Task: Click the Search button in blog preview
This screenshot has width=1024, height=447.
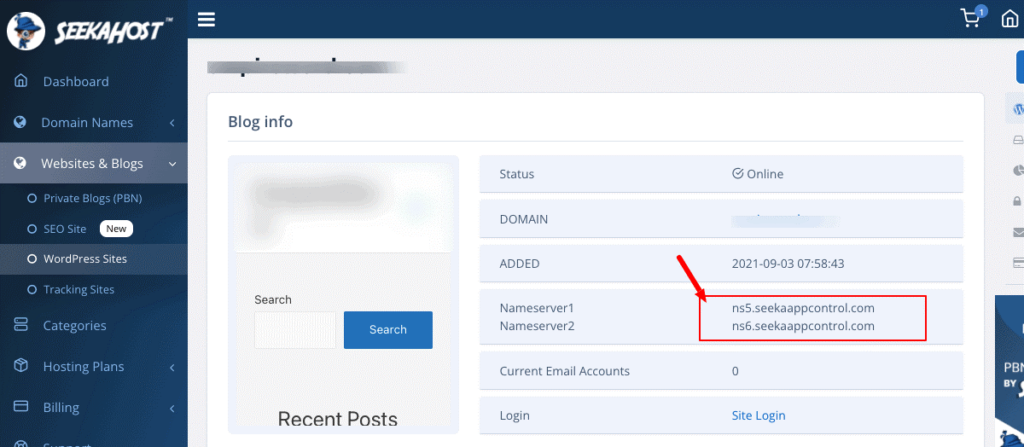Action: click(x=388, y=329)
